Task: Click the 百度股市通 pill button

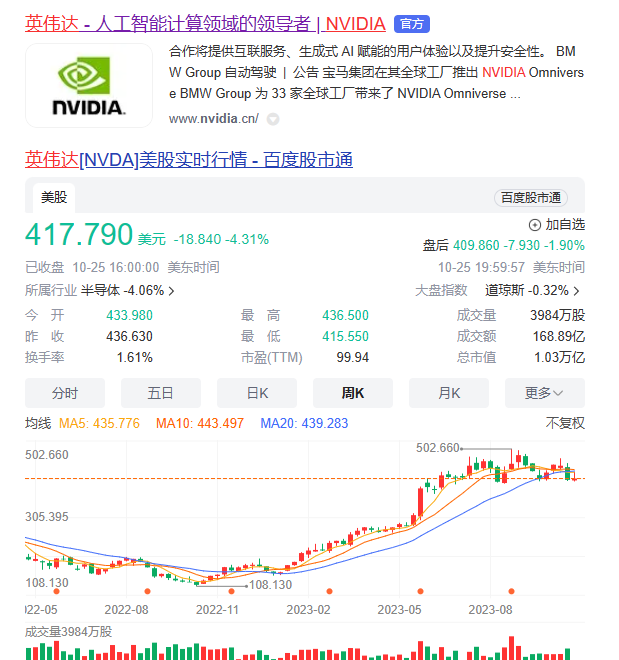Action: click(531, 198)
